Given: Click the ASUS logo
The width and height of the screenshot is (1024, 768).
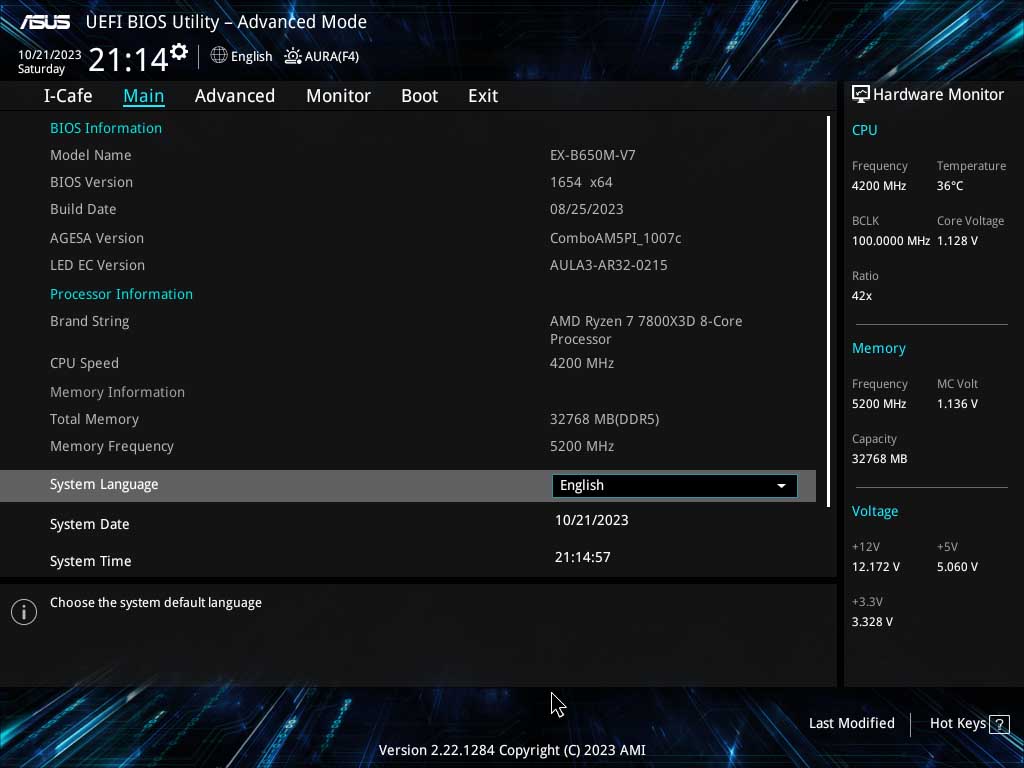Looking at the screenshot, I should point(45,22).
